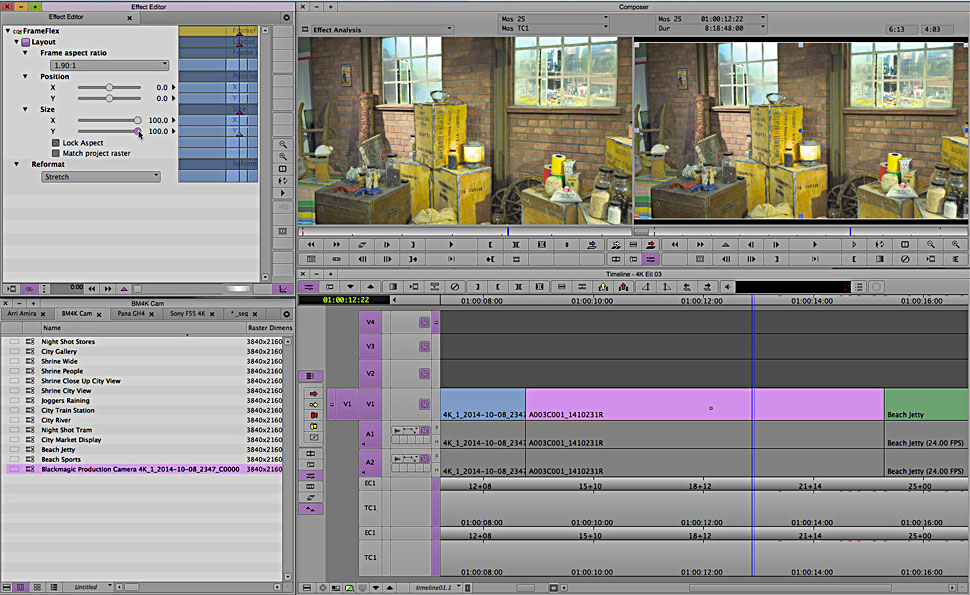This screenshot has height=595, width=970.
Task: Click the rewind button in Effect Editor
Action: [x=93, y=288]
